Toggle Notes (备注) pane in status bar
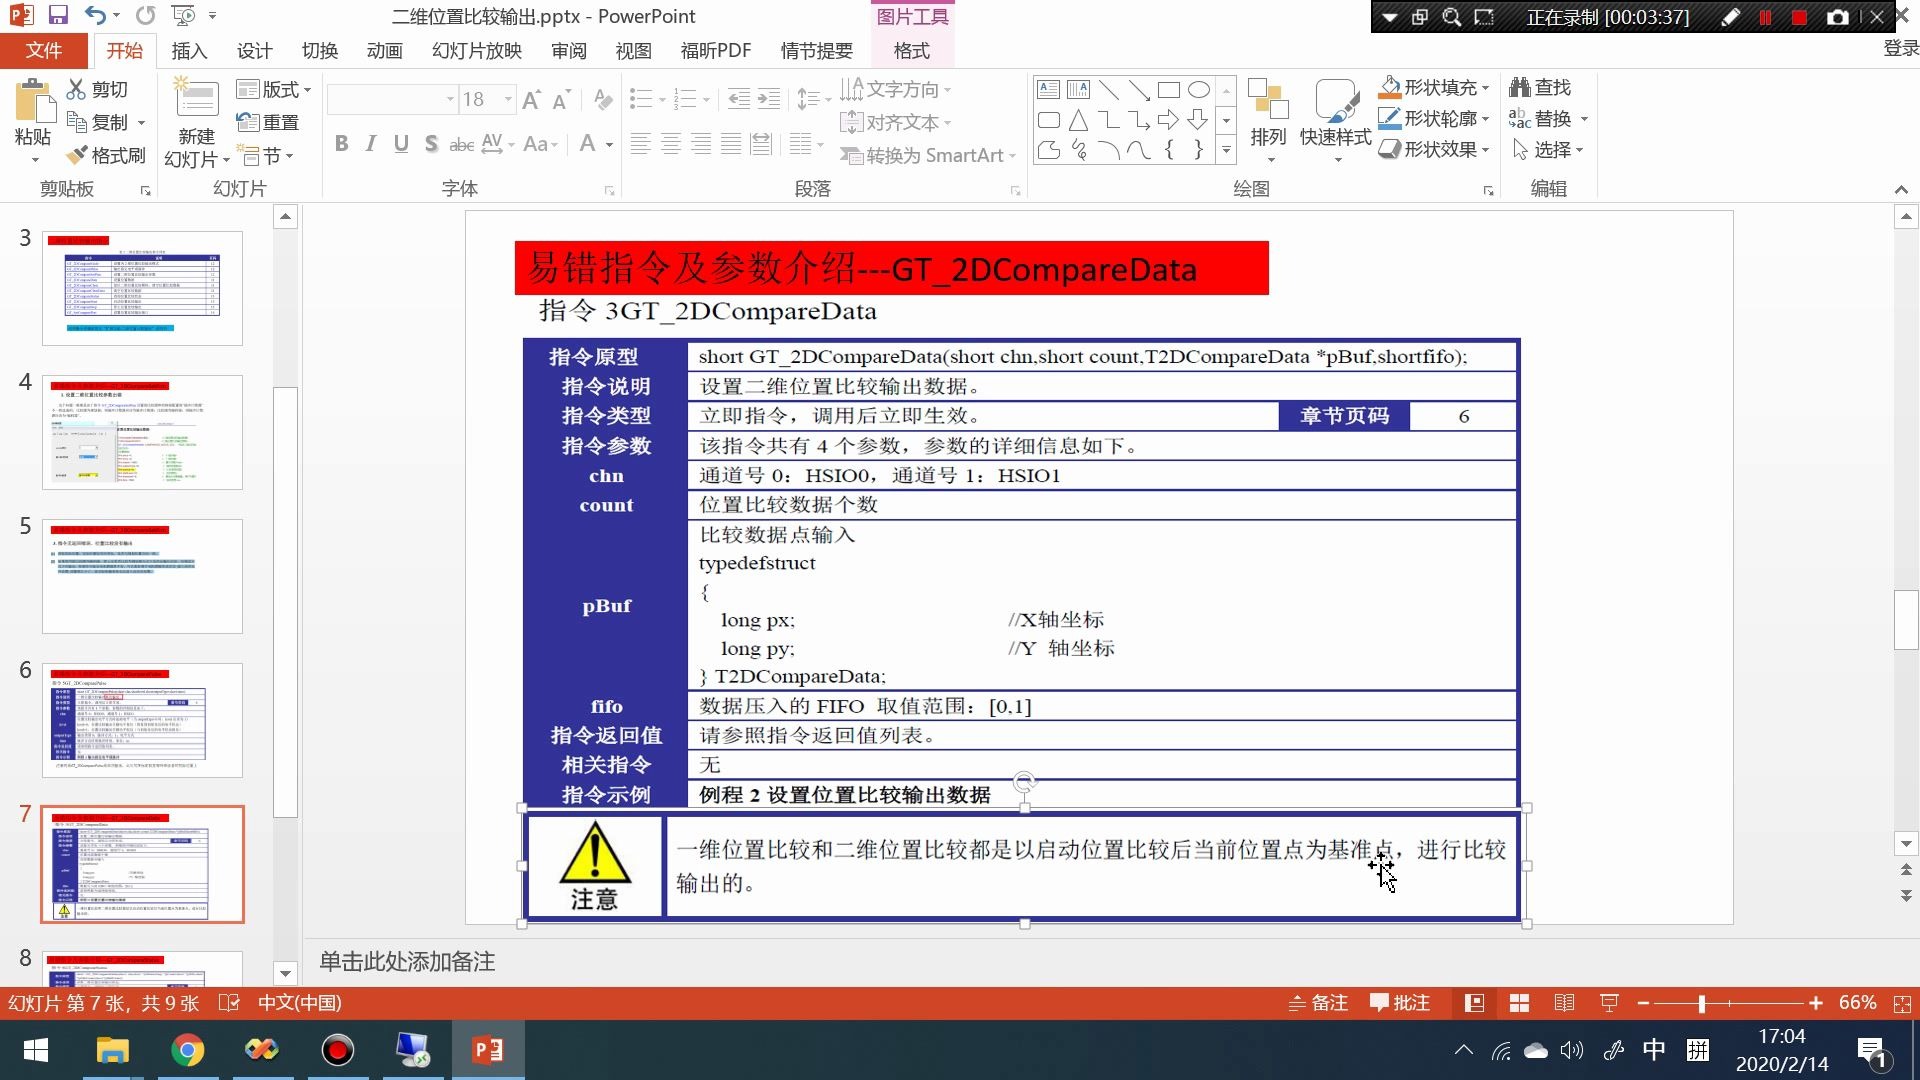1920x1080 pixels. [1318, 1003]
